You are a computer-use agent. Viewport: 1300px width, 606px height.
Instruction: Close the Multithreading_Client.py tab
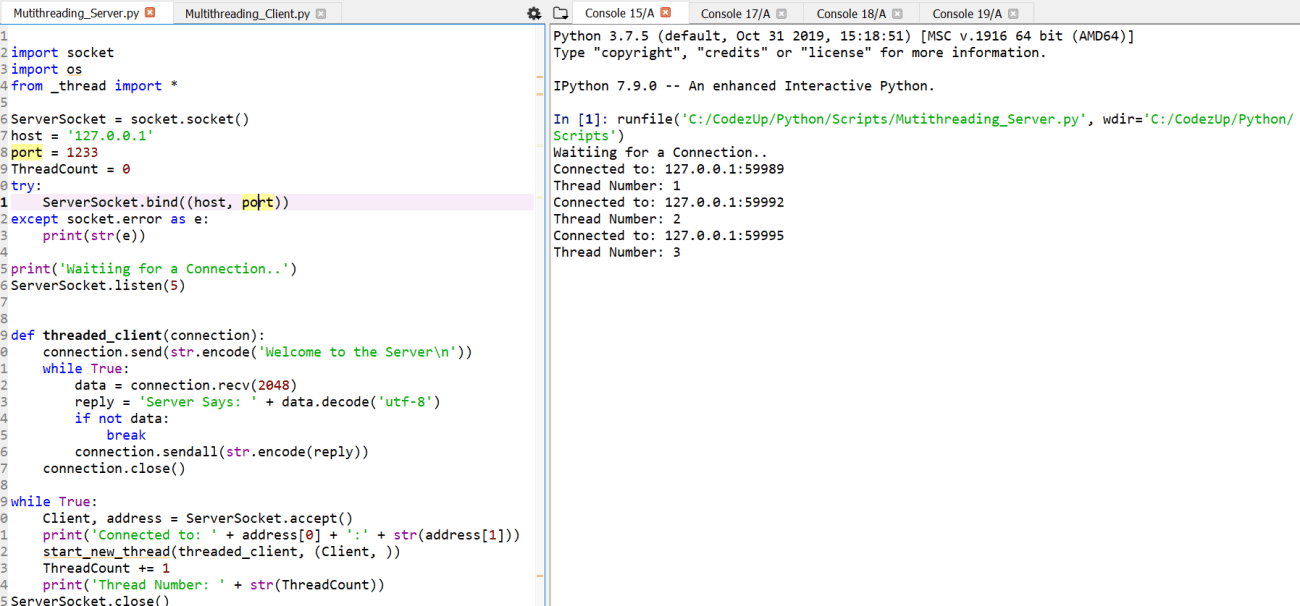coord(320,14)
